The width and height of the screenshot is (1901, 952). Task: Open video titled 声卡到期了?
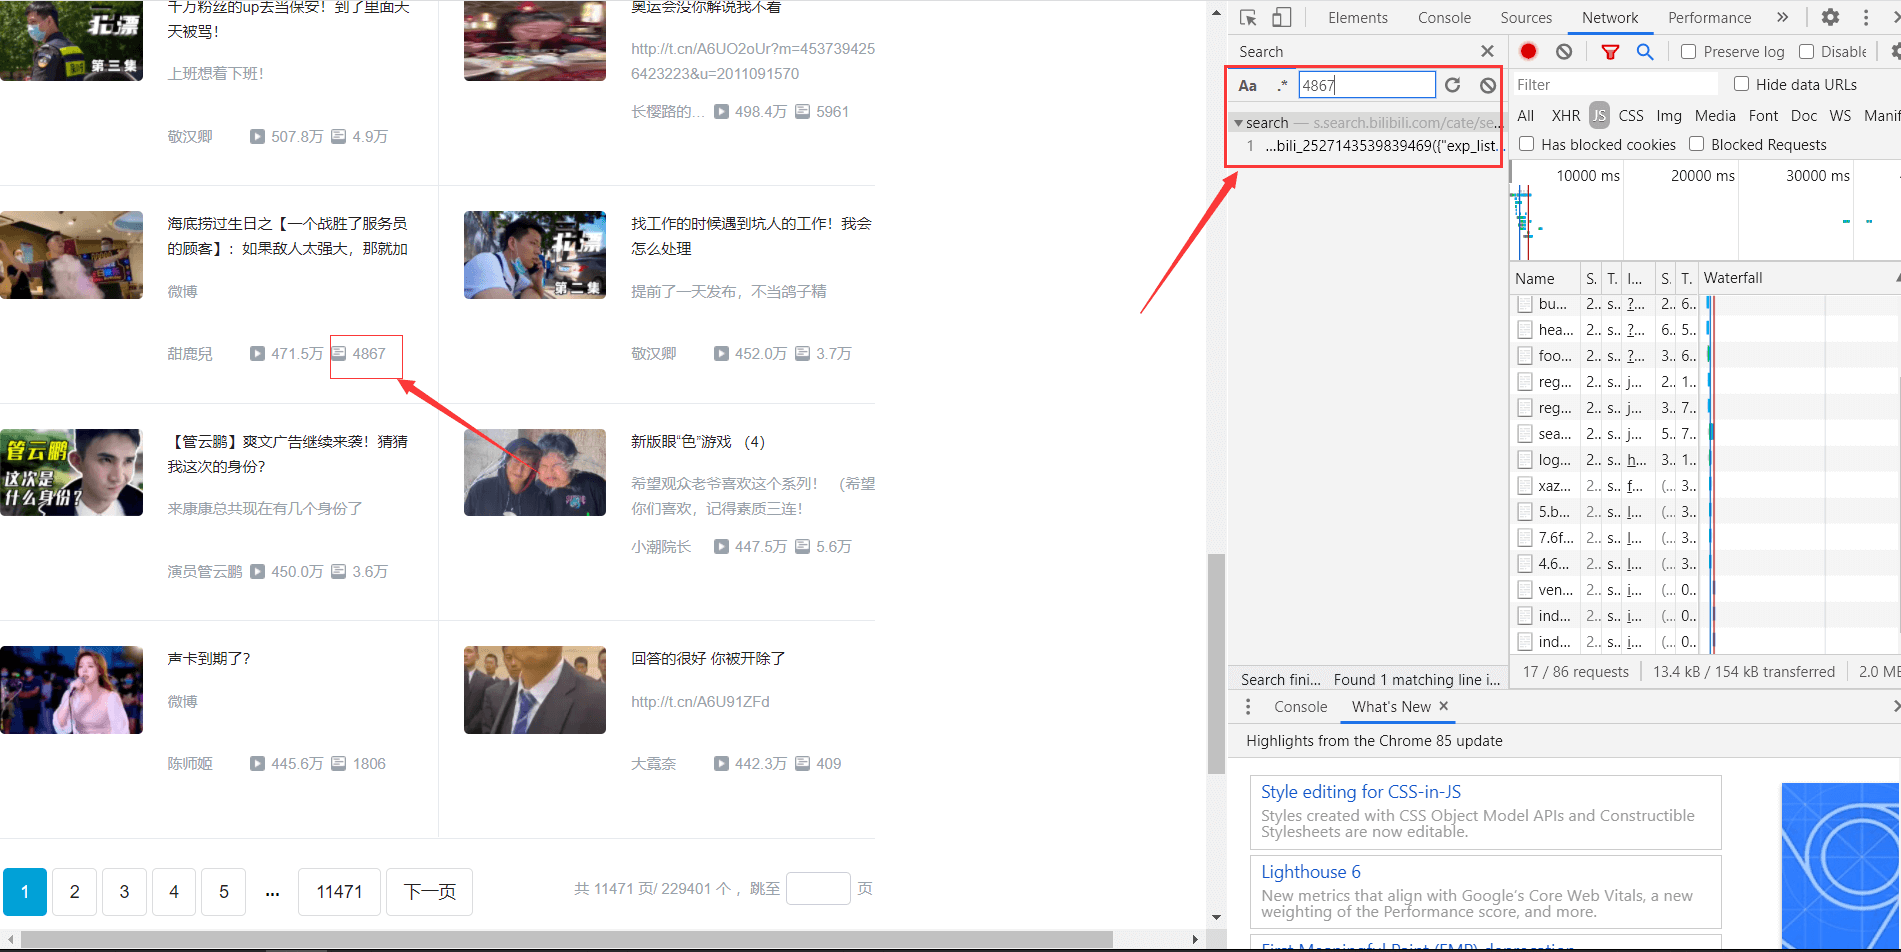pos(209,659)
